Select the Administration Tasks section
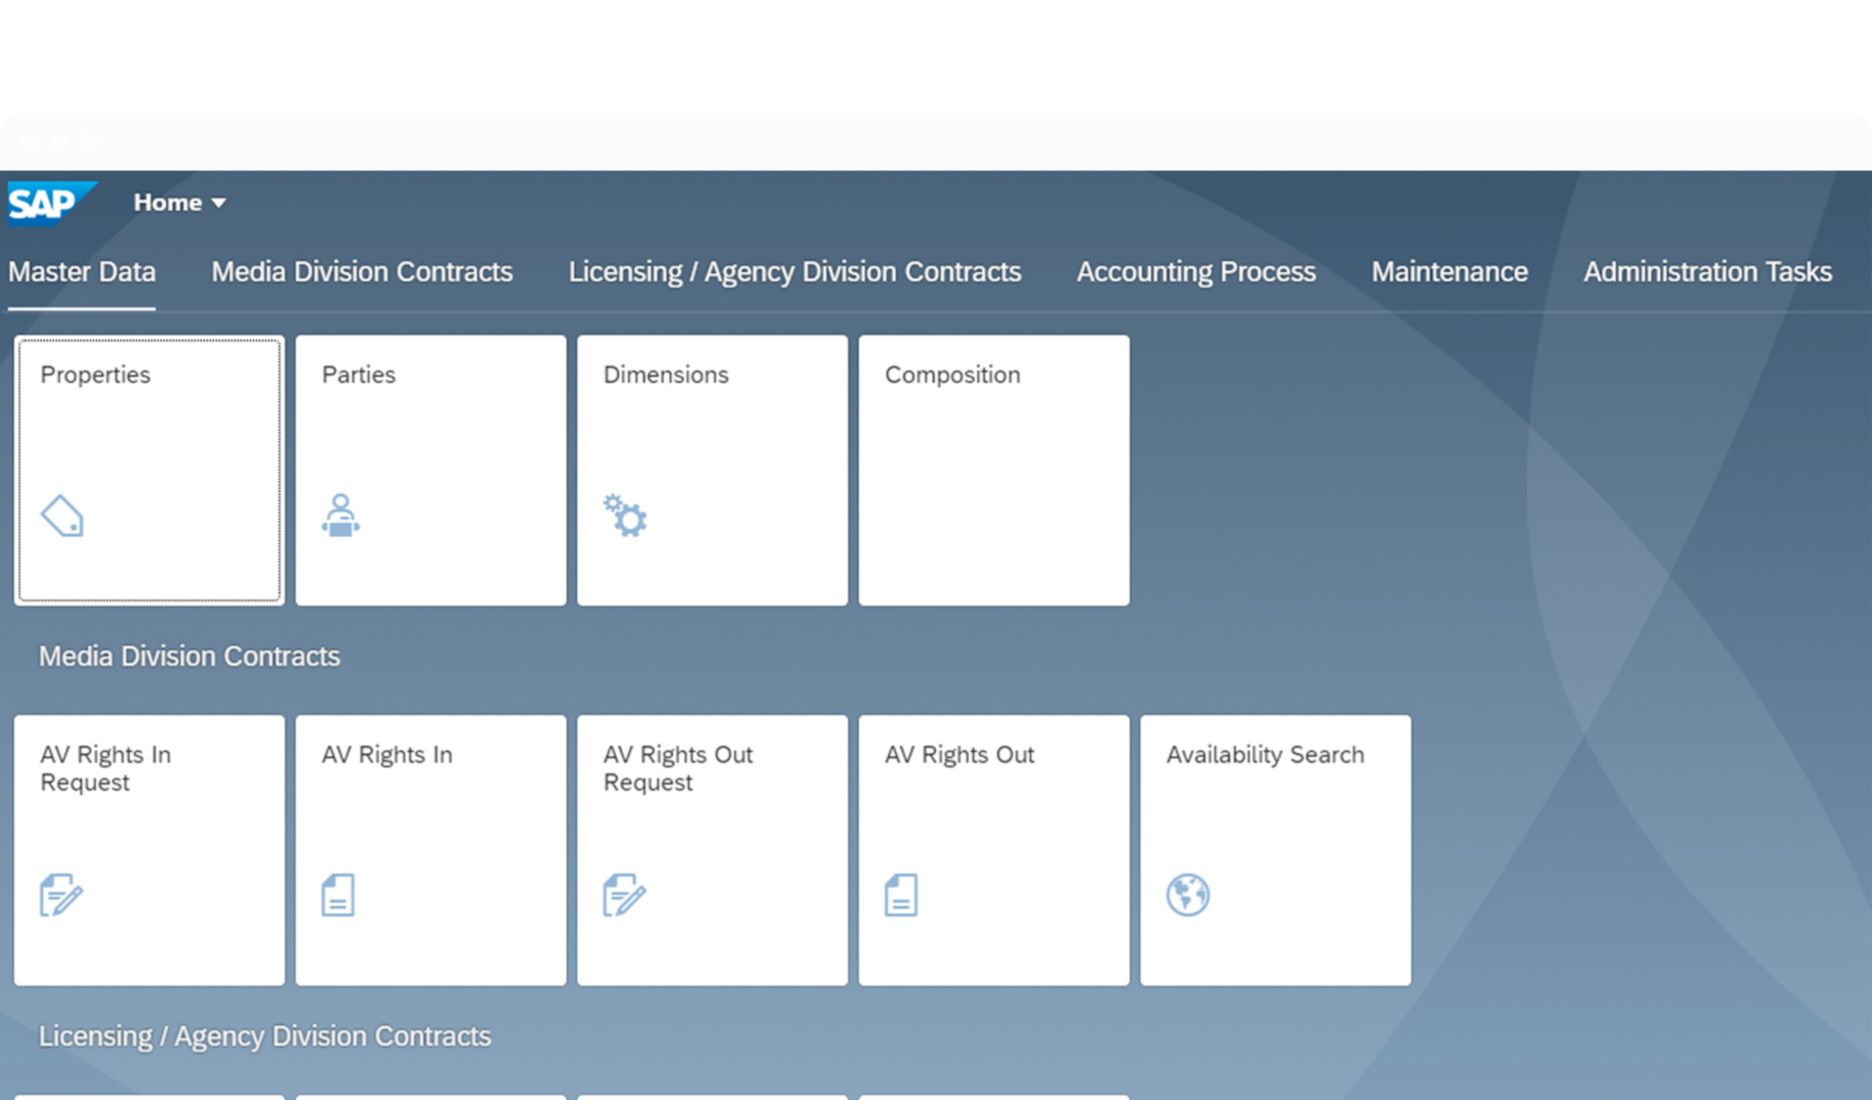The image size is (1872, 1100). tap(1706, 271)
